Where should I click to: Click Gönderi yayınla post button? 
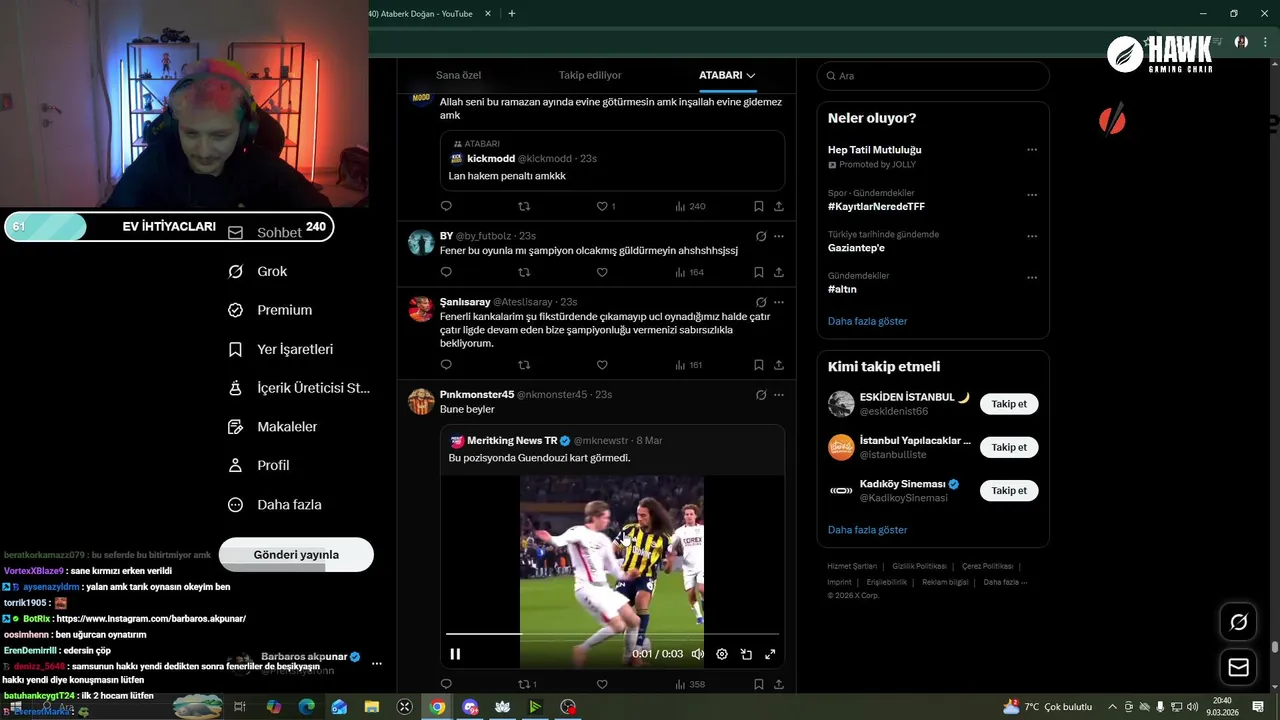[296, 555]
